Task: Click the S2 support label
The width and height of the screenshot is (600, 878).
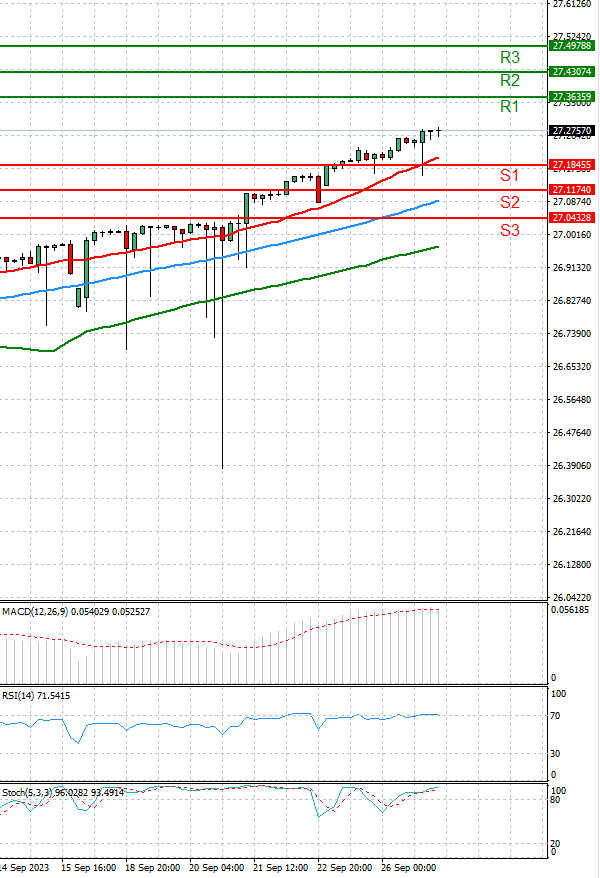Action: pos(510,203)
